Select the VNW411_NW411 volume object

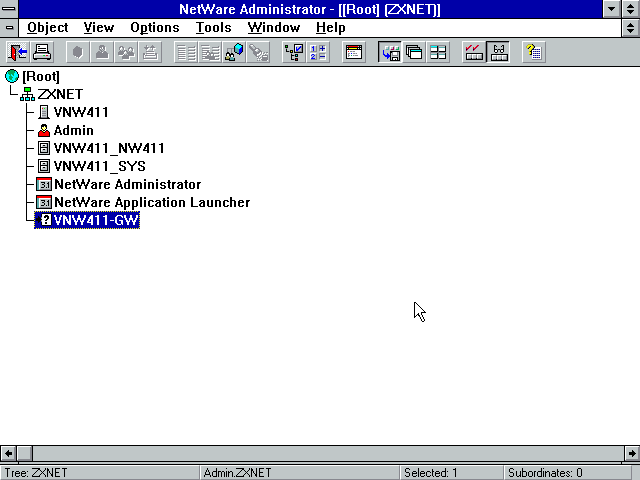click(101, 148)
